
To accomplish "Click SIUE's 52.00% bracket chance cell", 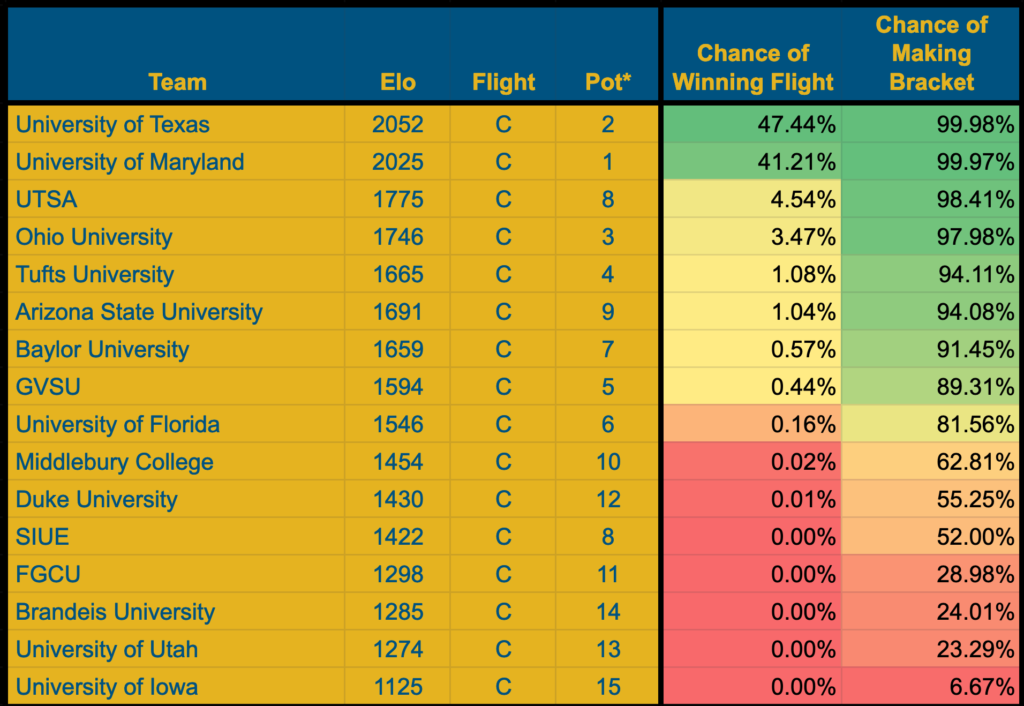I will pos(930,537).
